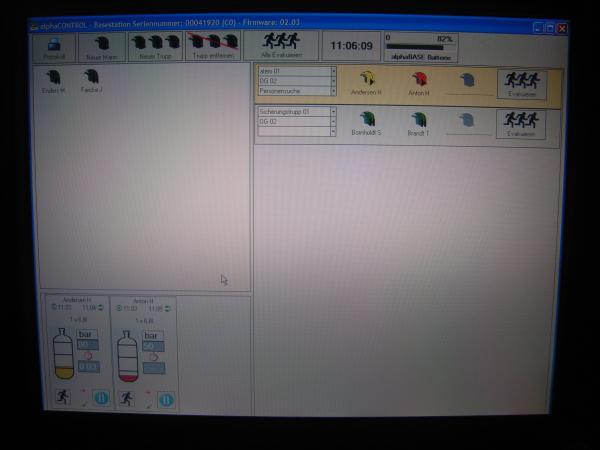Select the Fische J. helmet in the pool
This screenshot has height=450, width=600.
coord(91,78)
